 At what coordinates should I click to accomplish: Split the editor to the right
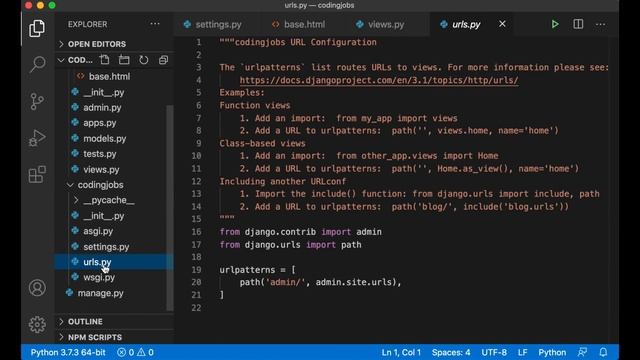[578, 24]
